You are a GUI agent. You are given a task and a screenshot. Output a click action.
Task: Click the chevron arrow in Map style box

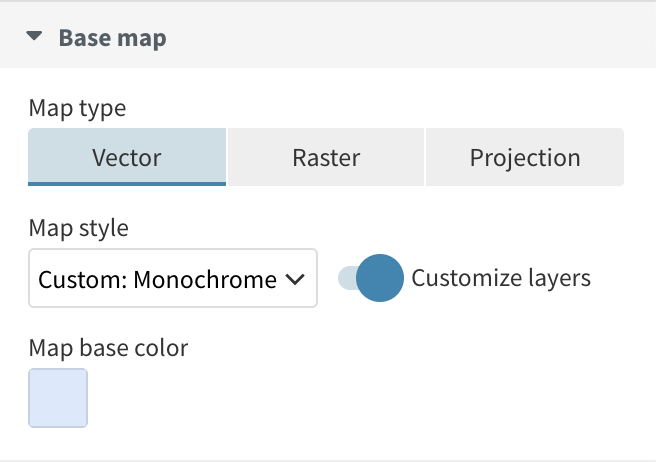[x=295, y=279]
